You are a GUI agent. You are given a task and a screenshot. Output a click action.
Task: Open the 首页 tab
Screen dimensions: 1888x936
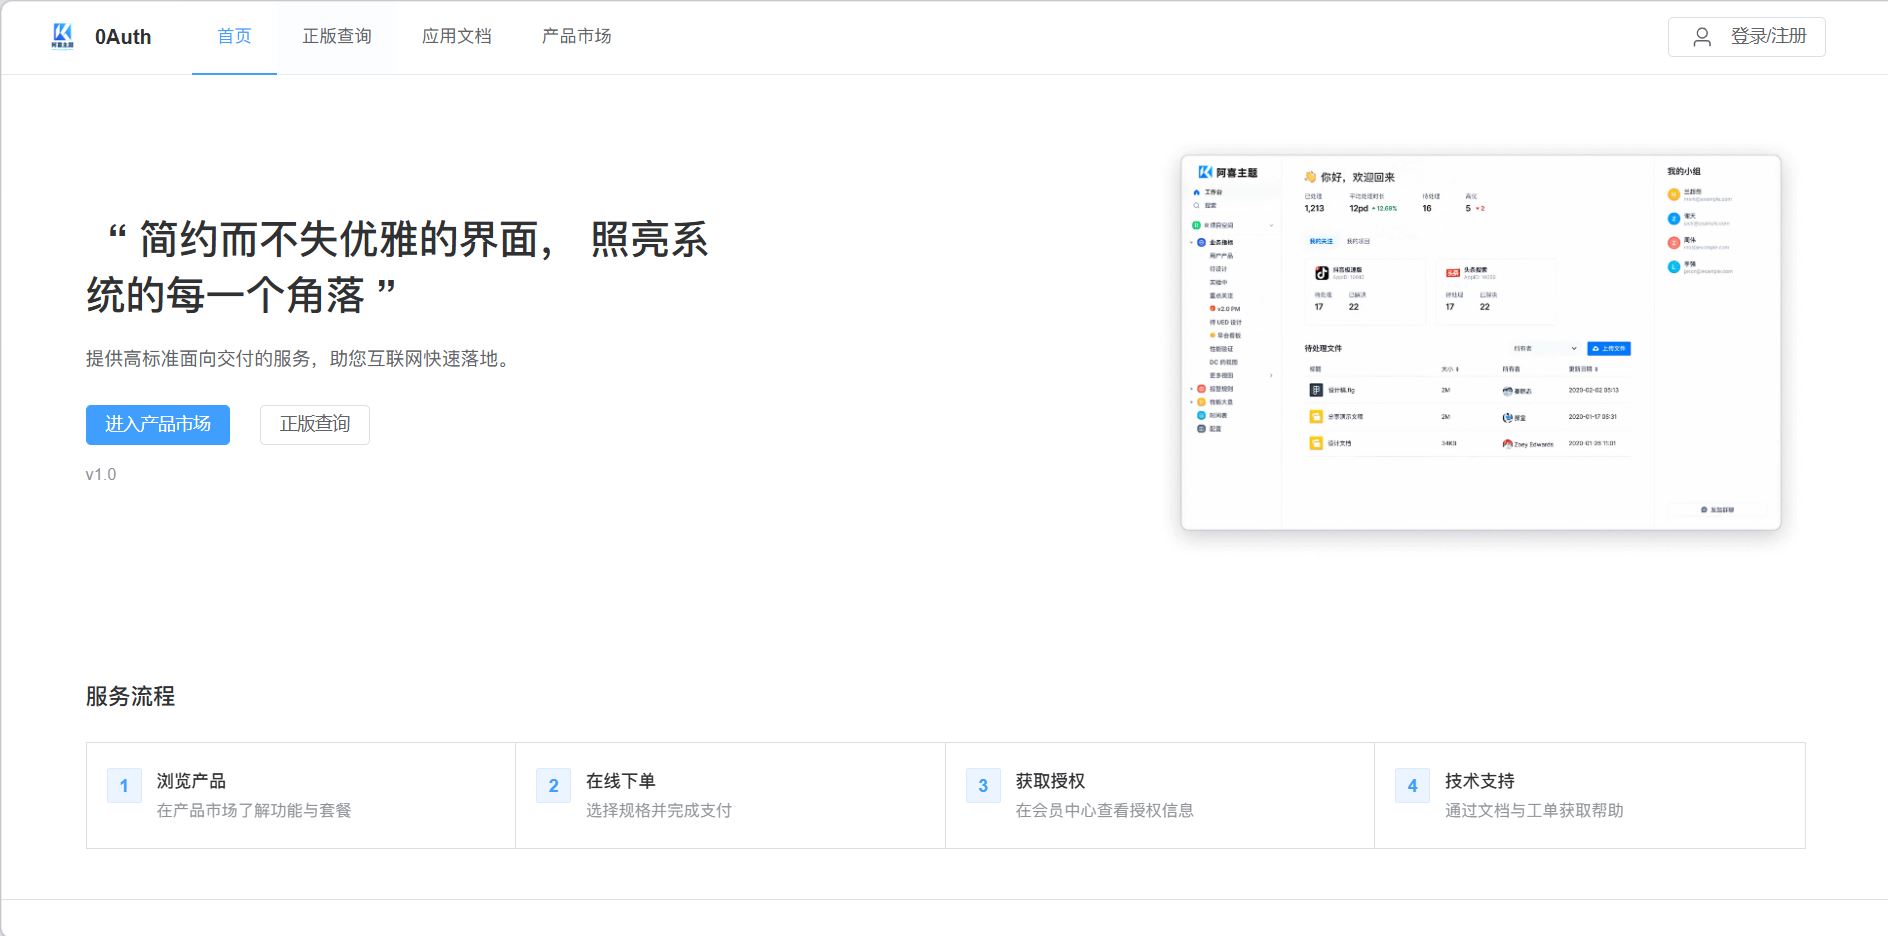tap(234, 37)
